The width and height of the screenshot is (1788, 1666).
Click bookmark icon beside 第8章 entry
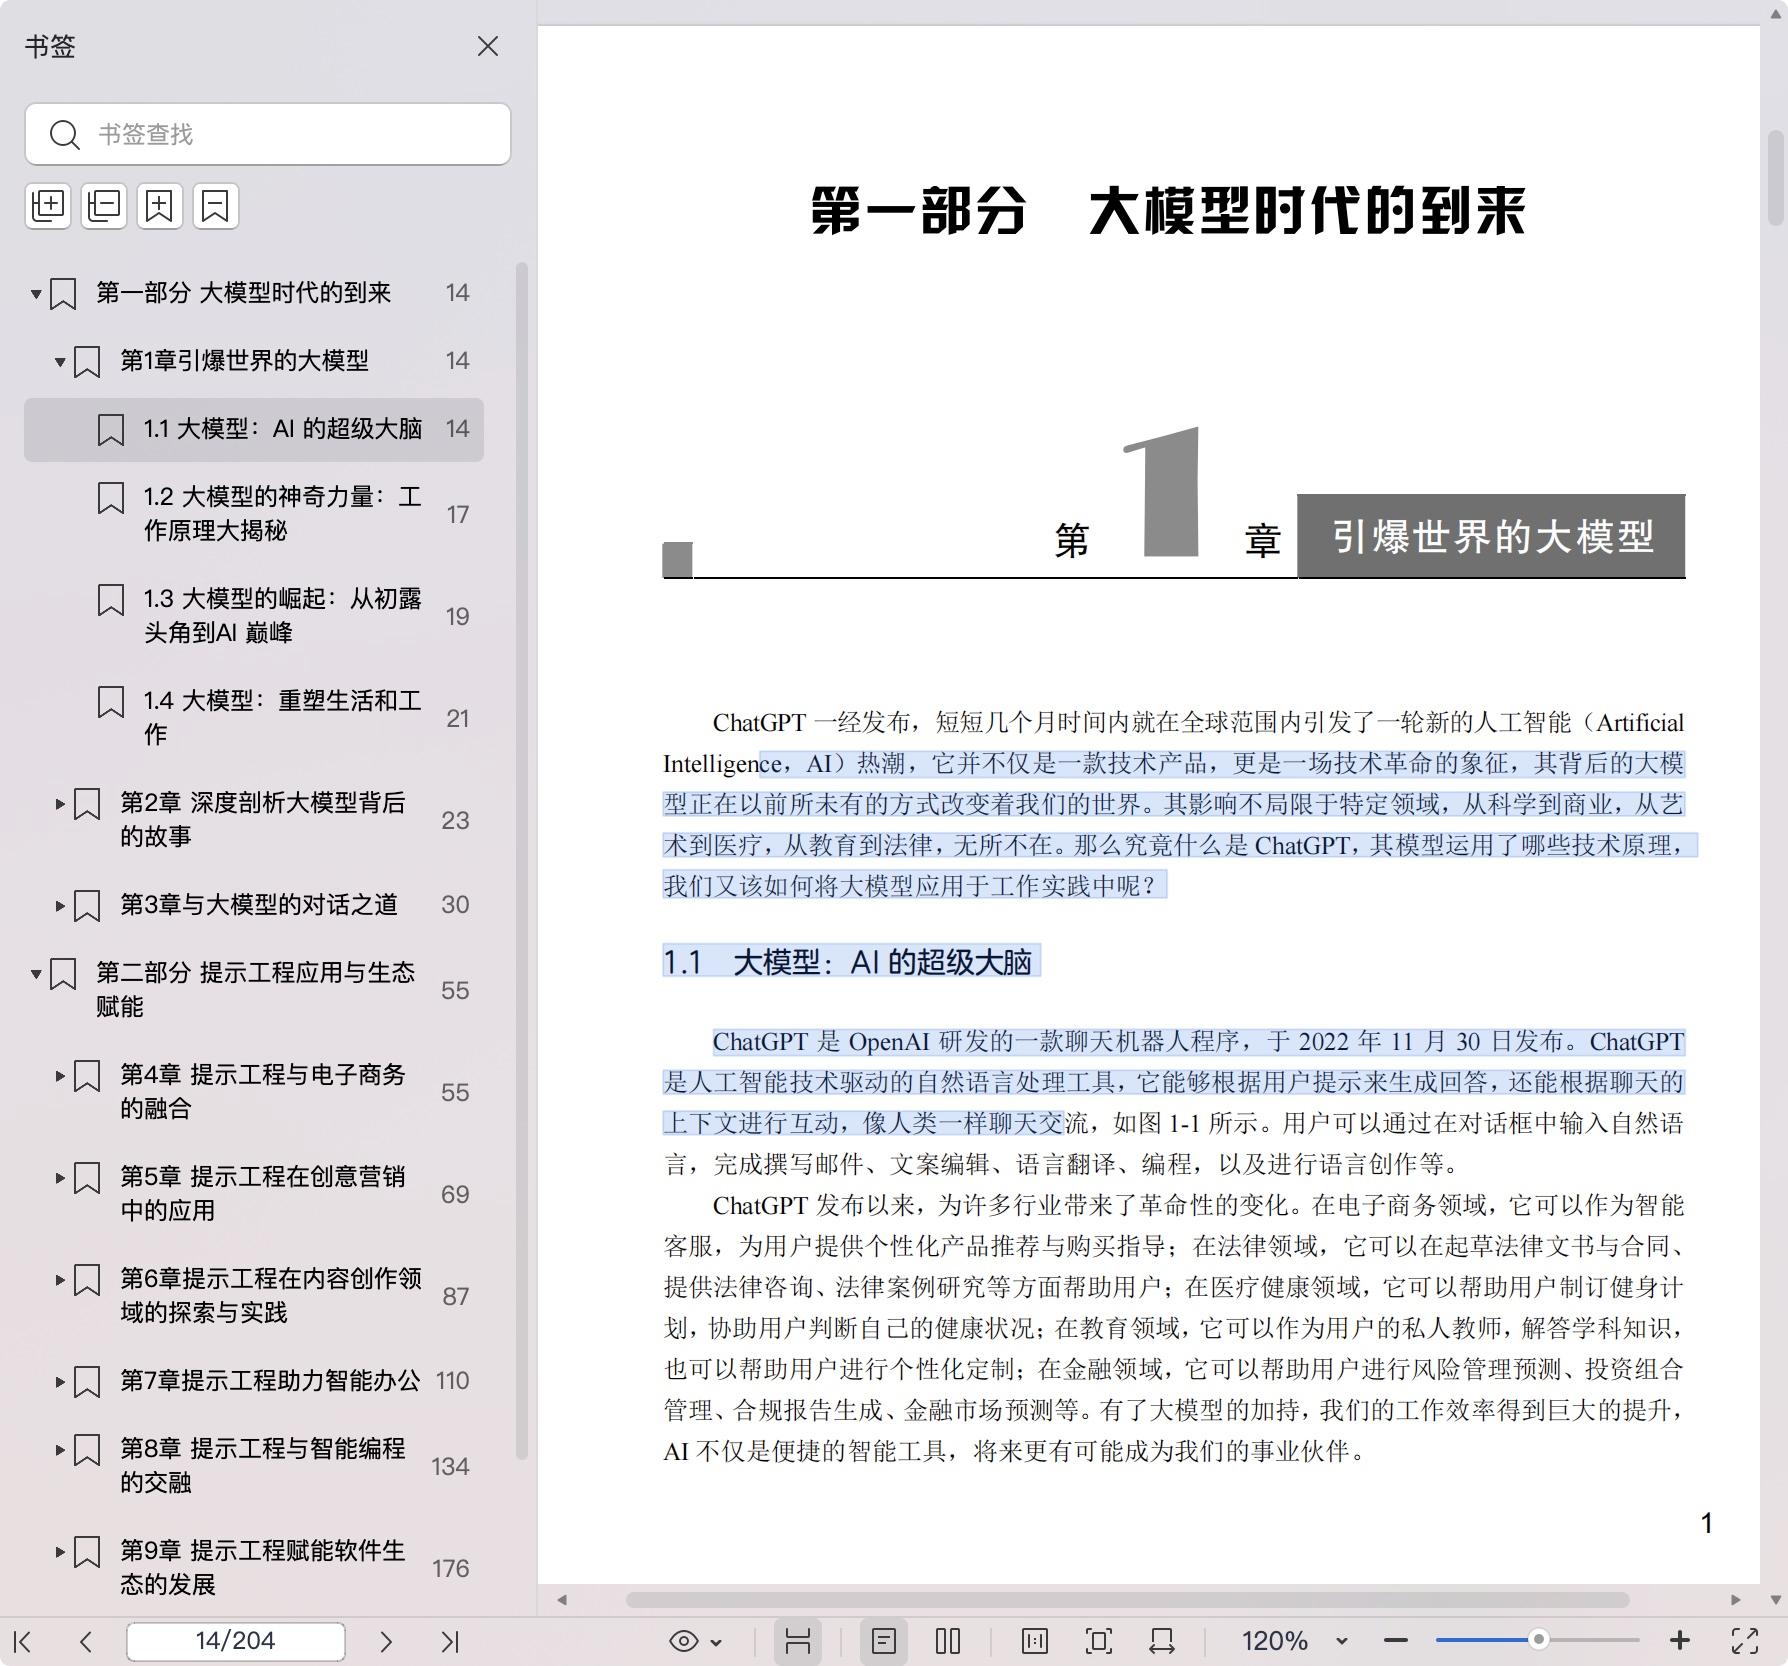tap(87, 1450)
